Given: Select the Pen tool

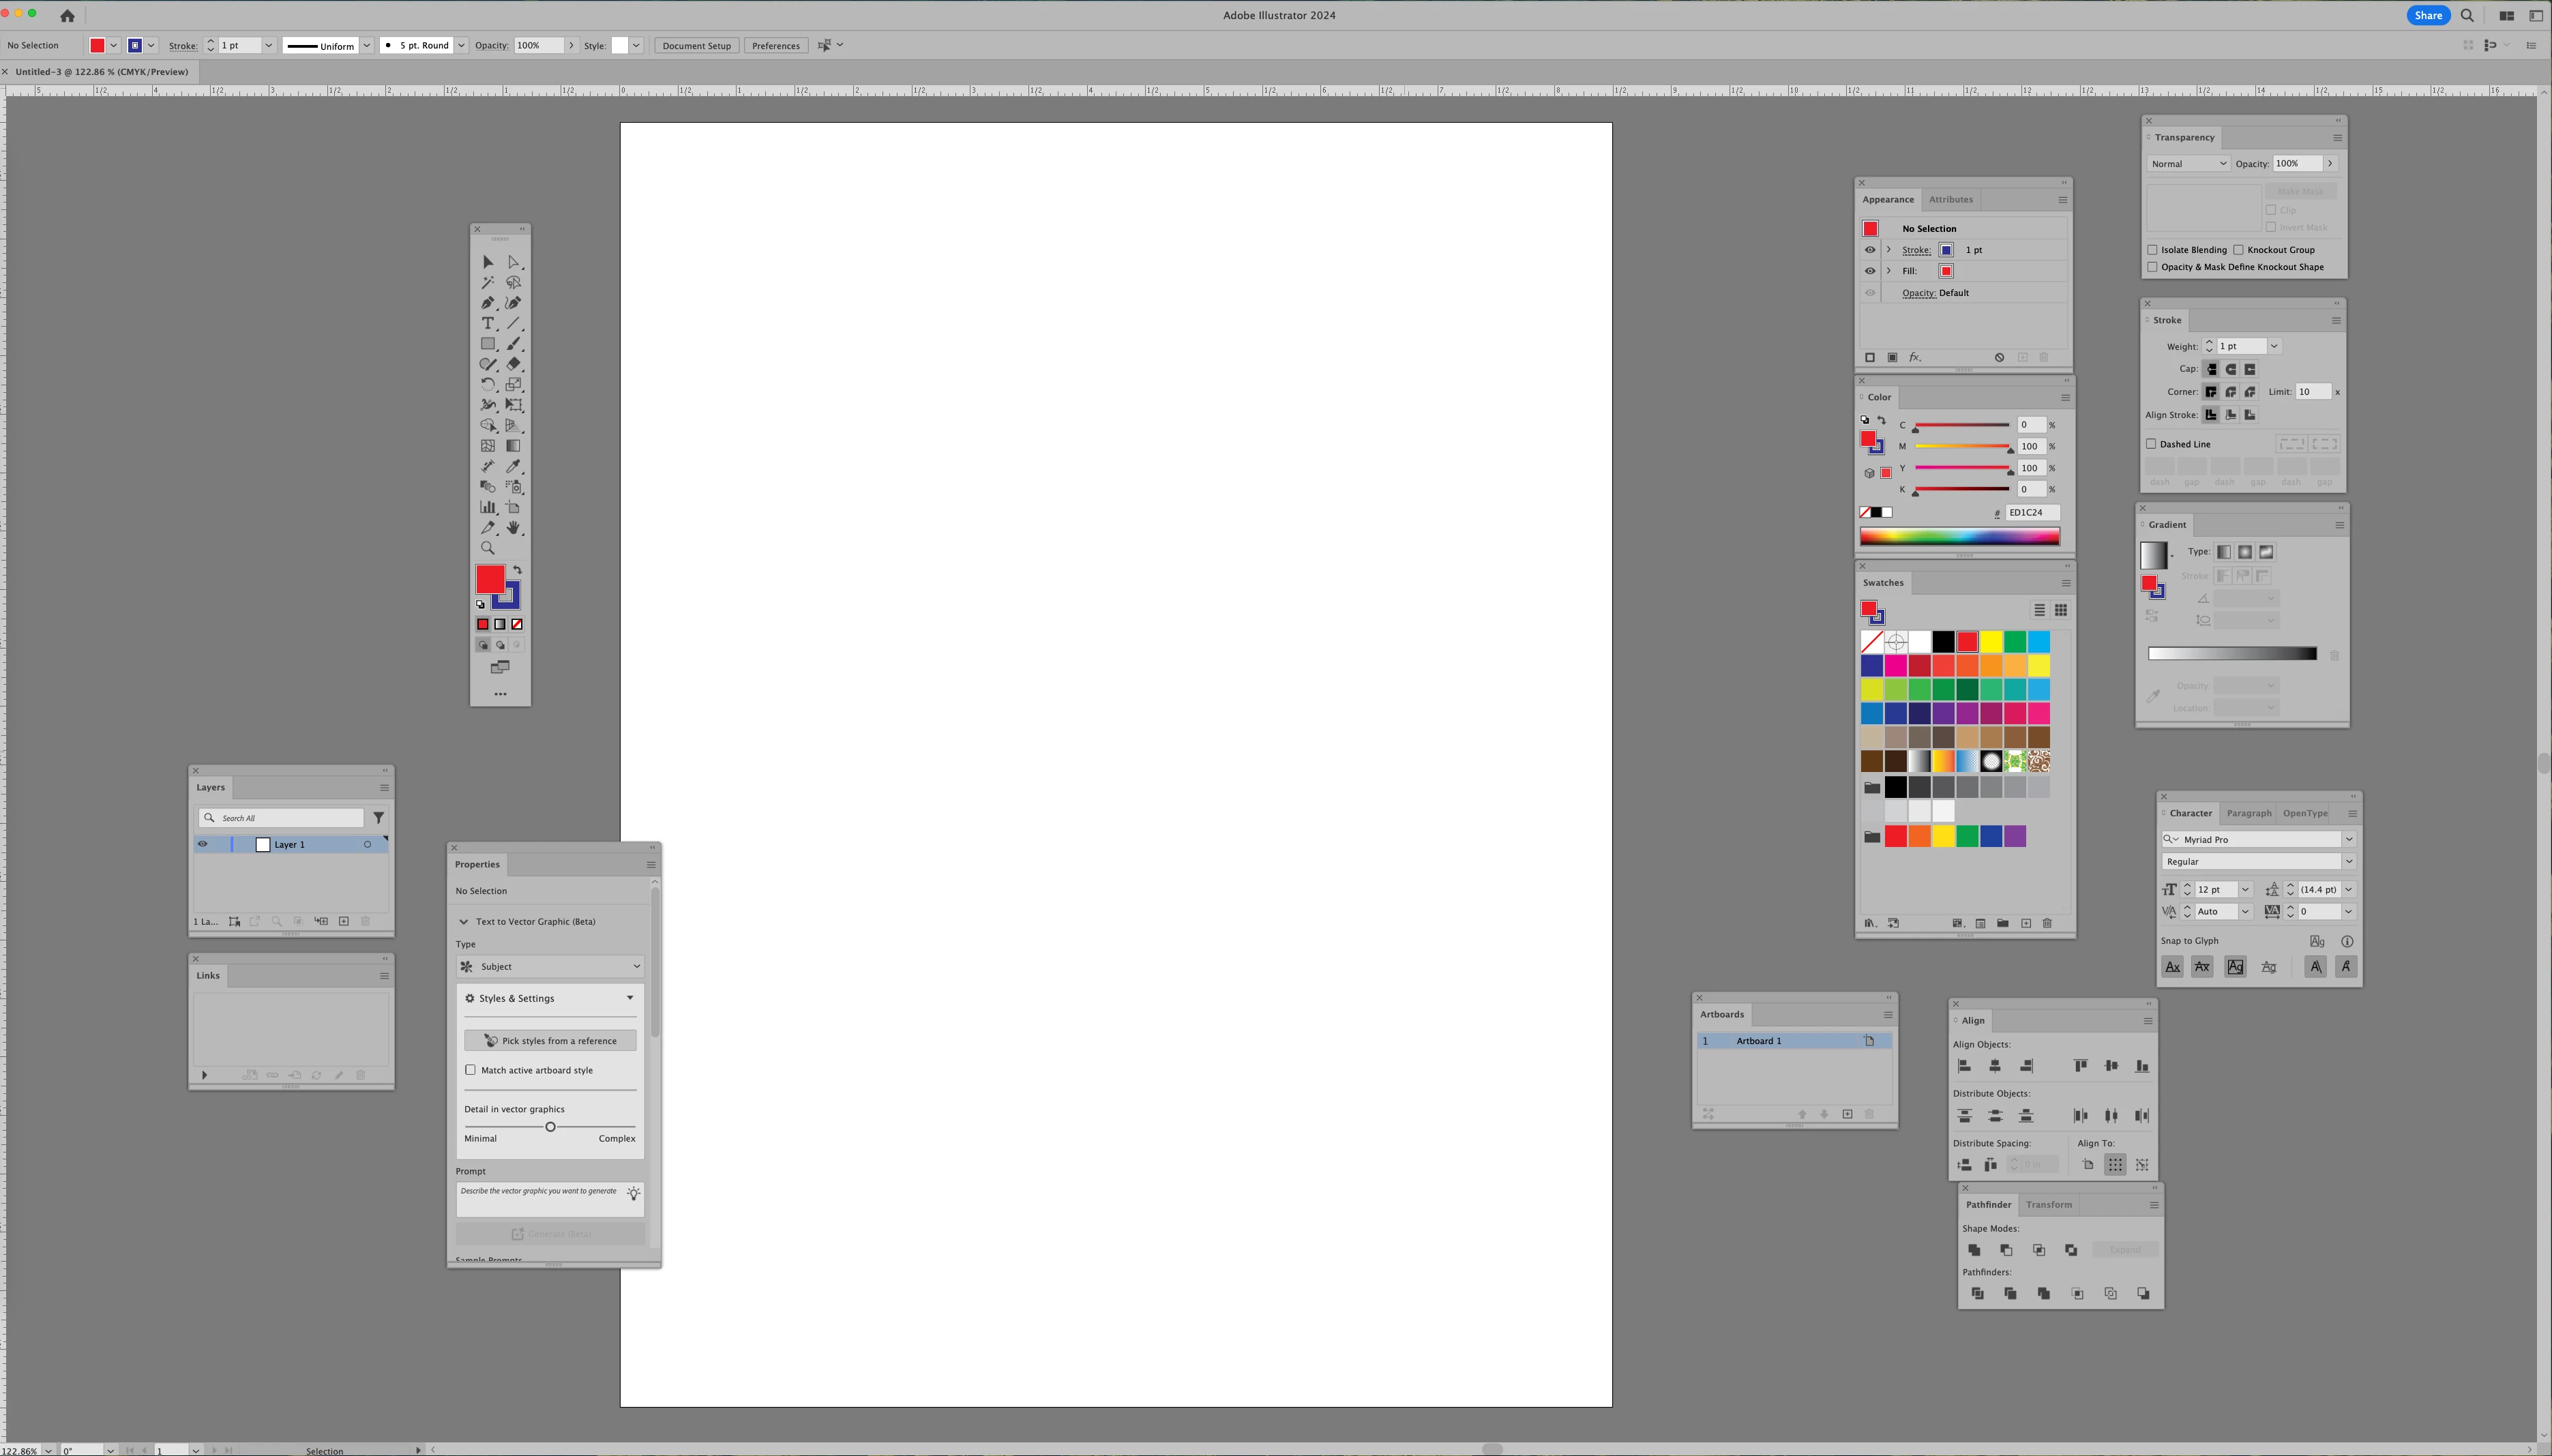Looking at the screenshot, I should coord(488,303).
